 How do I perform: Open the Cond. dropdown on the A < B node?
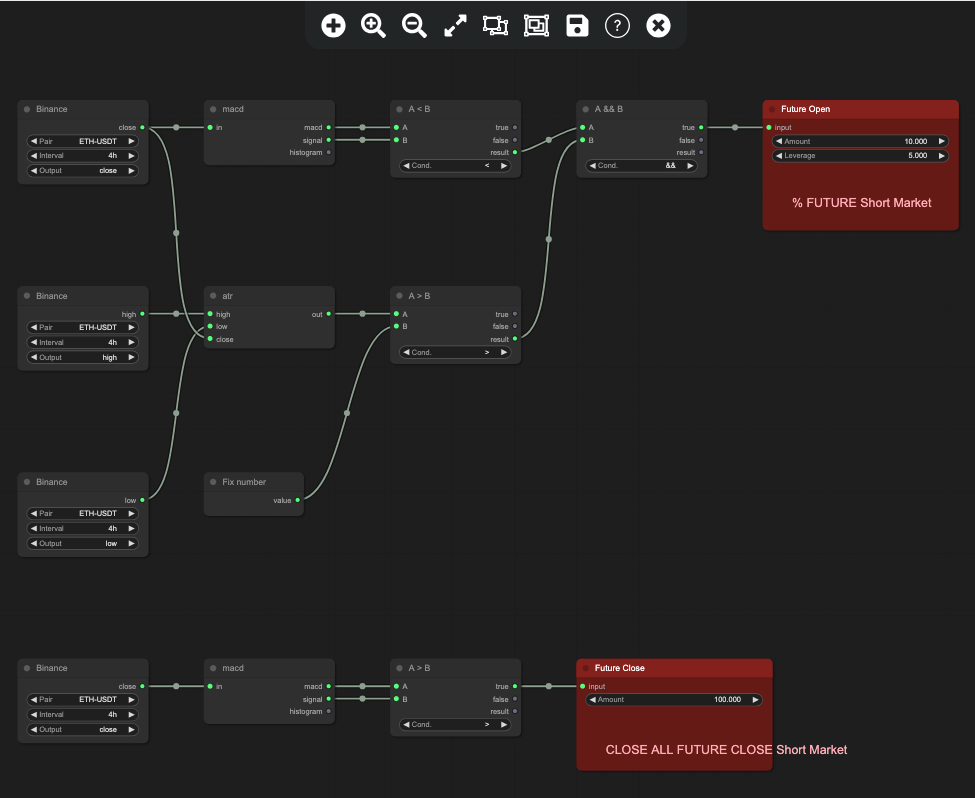[x=455, y=166]
